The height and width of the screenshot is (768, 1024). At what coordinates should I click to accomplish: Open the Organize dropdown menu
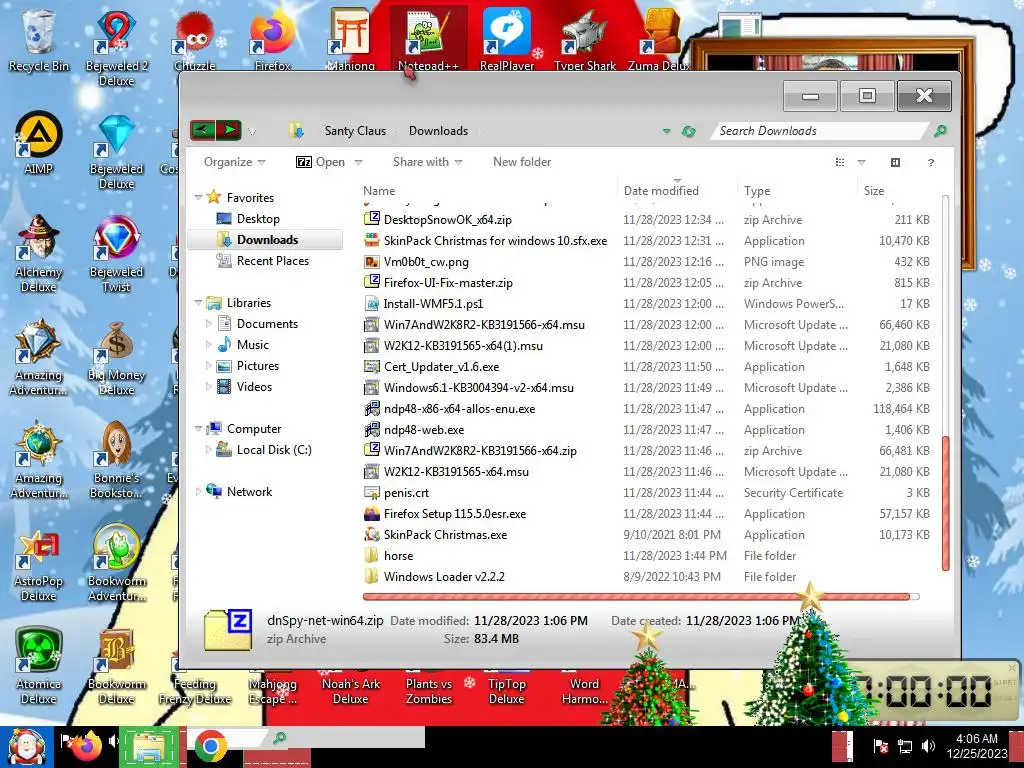(x=234, y=162)
